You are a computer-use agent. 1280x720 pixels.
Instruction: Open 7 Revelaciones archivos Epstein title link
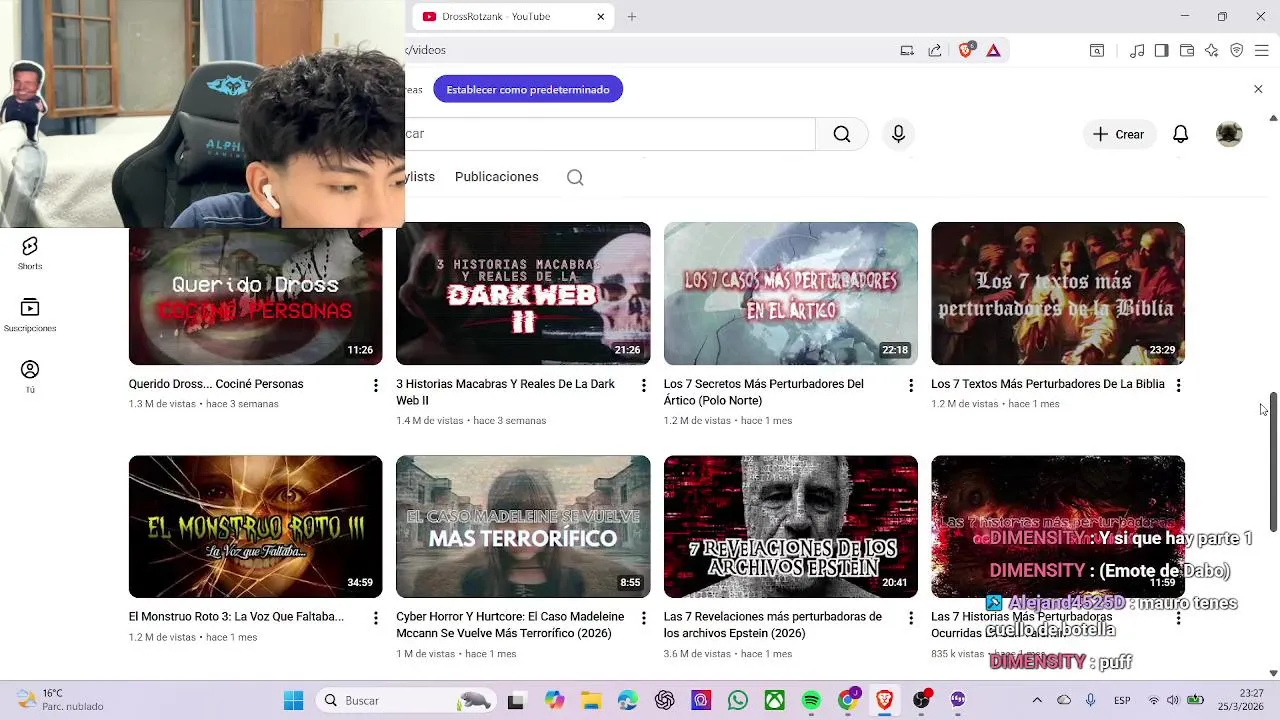[x=773, y=625]
